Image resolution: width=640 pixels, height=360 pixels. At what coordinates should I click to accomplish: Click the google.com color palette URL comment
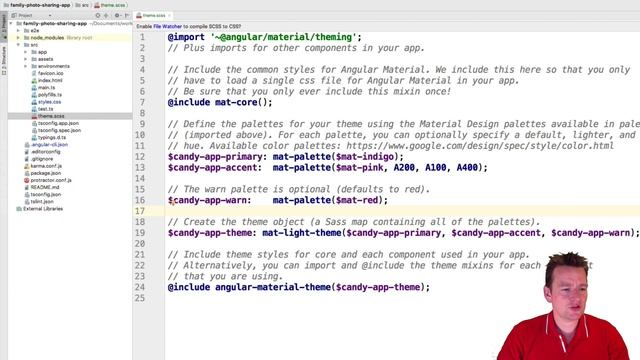(480, 146)
